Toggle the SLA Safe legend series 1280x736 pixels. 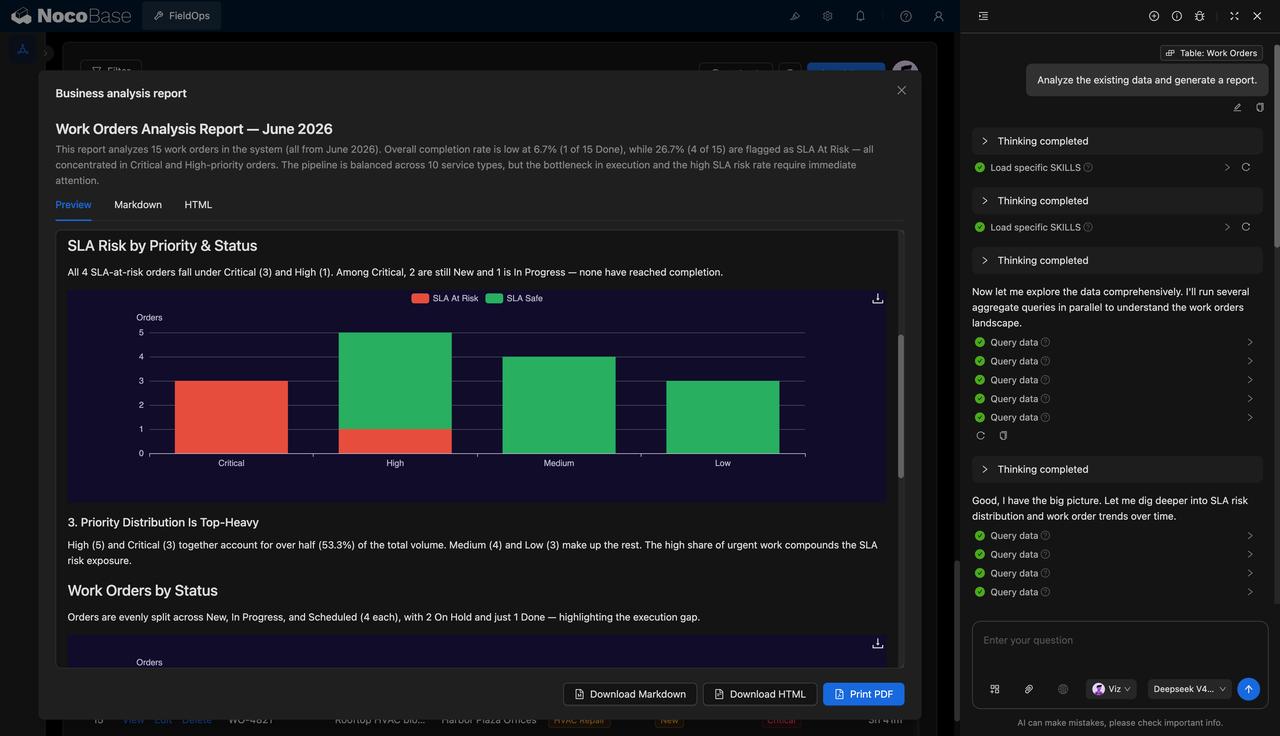[x=514, y=298]
